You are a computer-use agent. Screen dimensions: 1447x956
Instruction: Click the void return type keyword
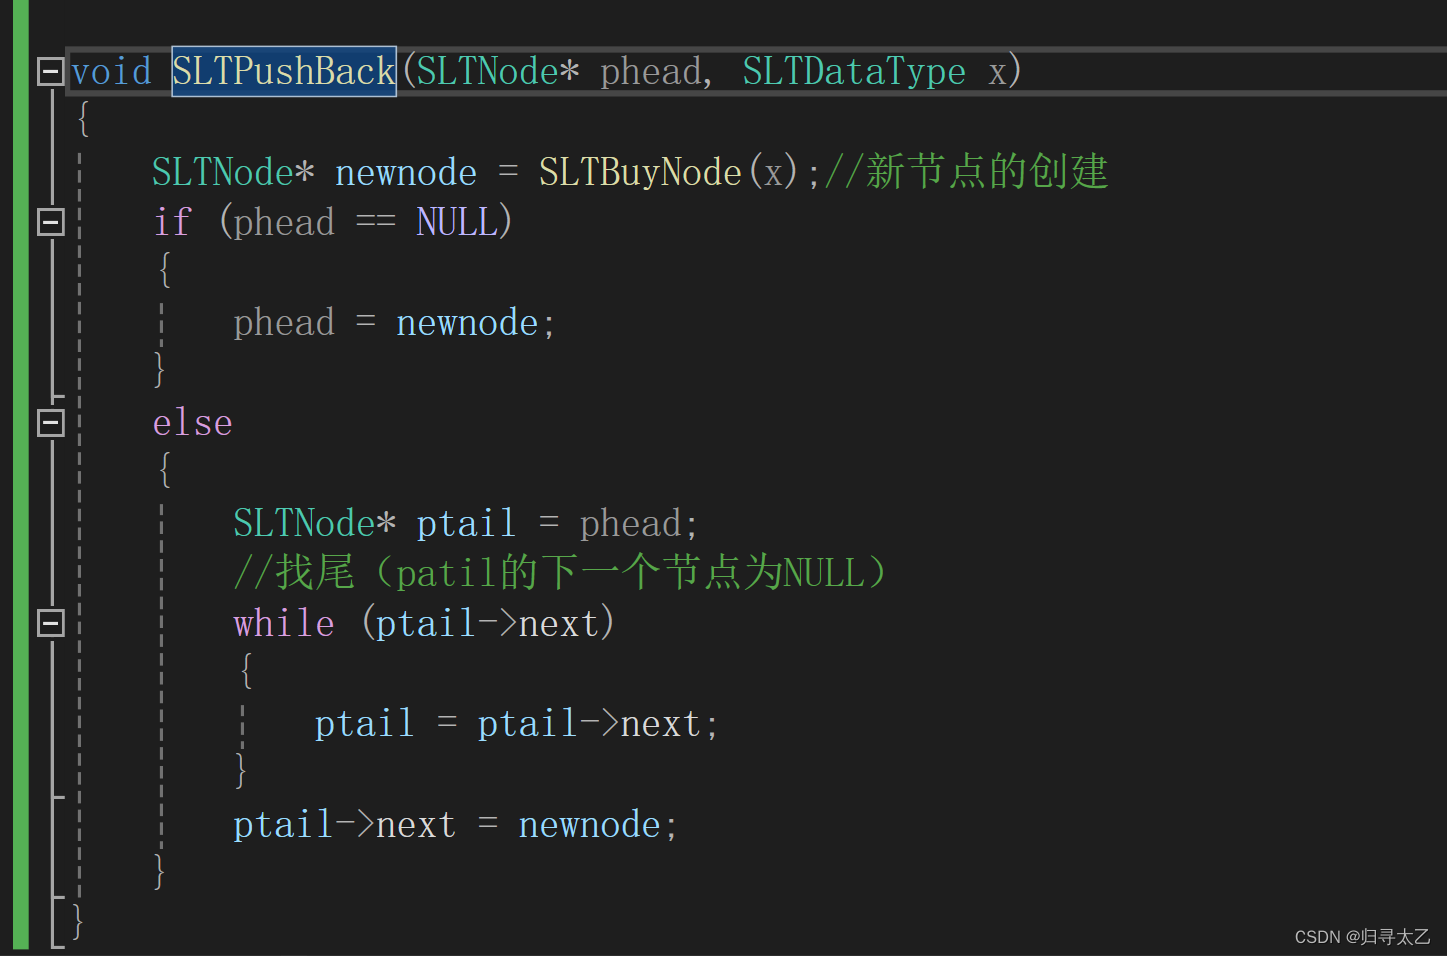coord(111,71)
